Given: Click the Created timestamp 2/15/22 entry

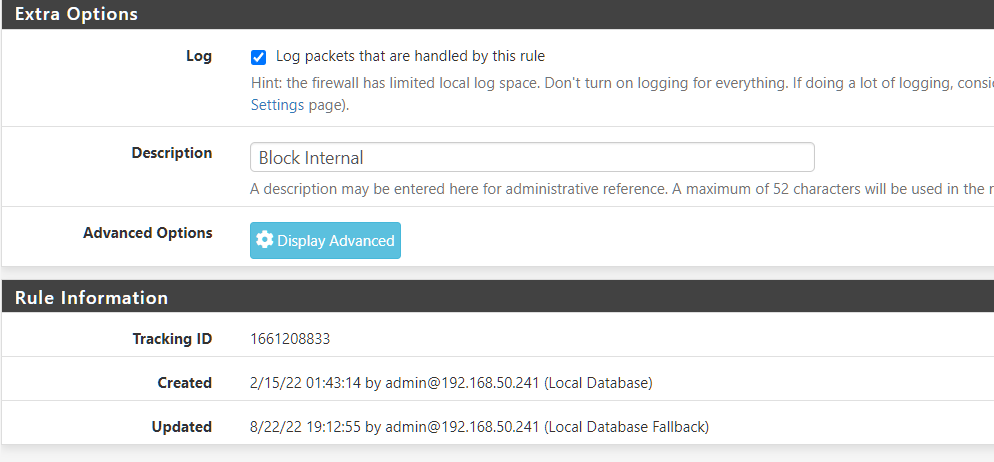Looking at the screenshot, I should coord(451,383).
